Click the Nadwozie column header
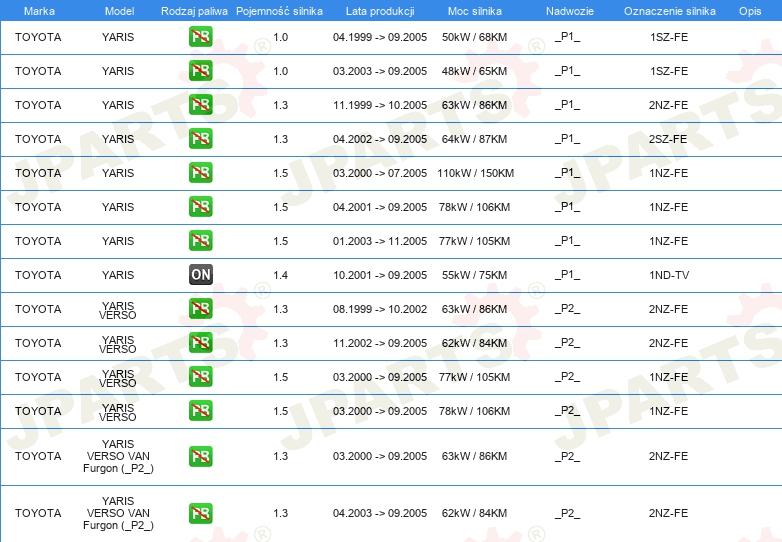 pos(570,11)
